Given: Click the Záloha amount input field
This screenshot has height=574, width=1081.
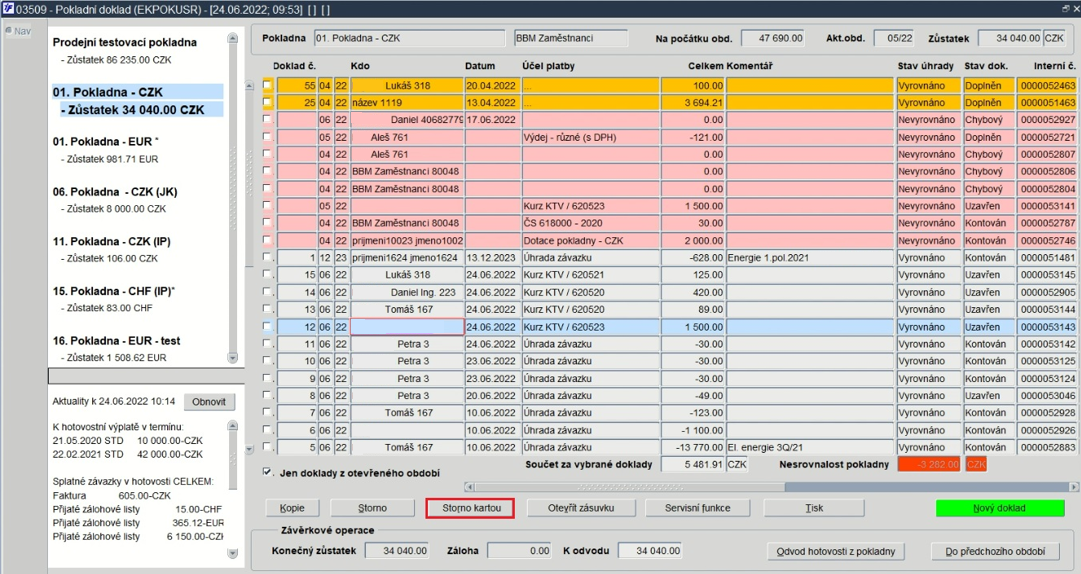Looking at the screenshot, I should point(519,551).
